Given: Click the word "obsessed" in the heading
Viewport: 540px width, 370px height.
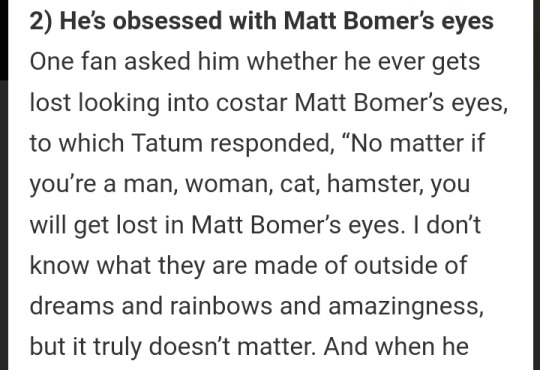Looking at the screenshot, I should (167, 21).
